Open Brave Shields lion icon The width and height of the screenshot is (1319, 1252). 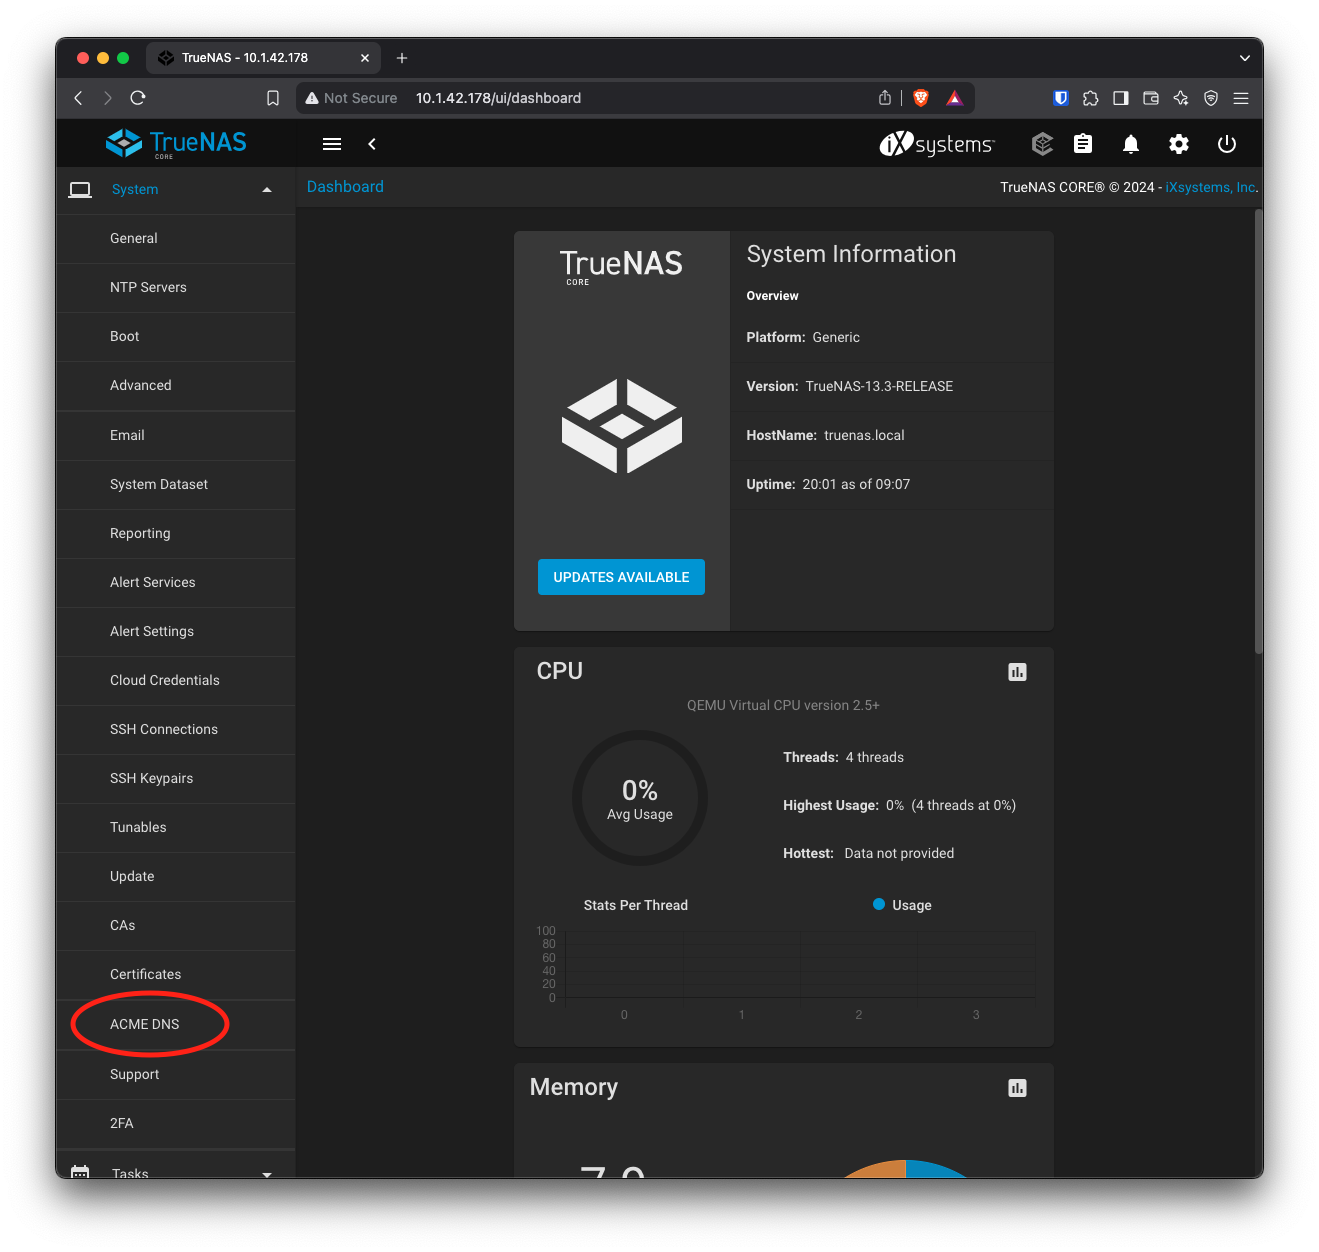click(921, 97)
